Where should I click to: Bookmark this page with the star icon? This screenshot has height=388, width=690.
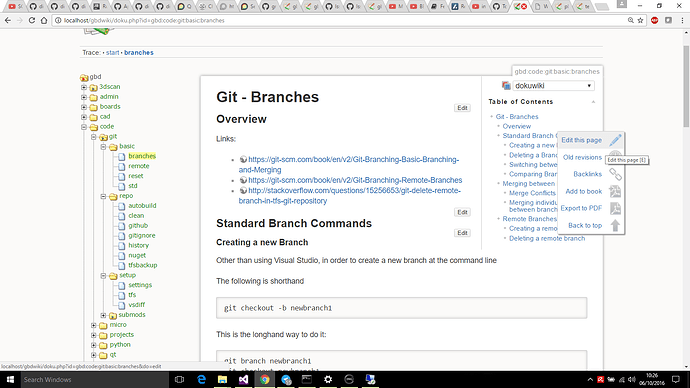[x=641, y=20]
